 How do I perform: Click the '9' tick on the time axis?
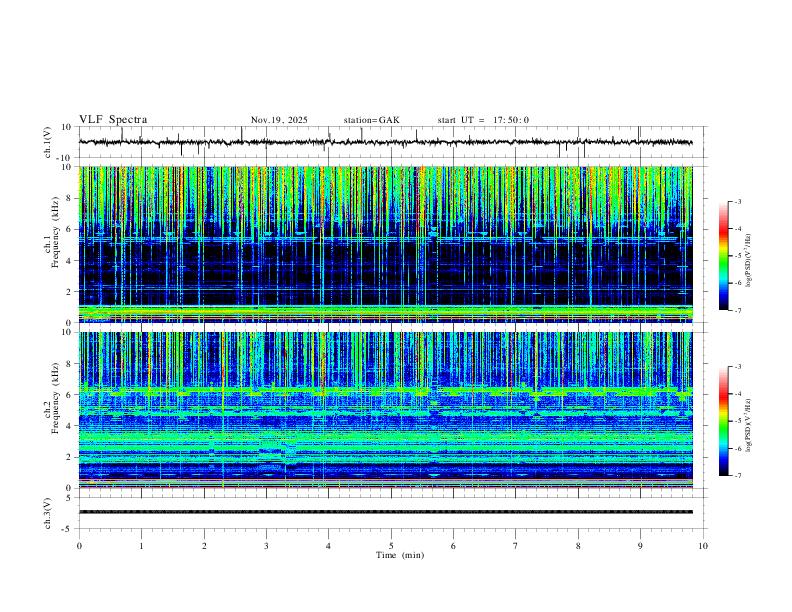640,546
